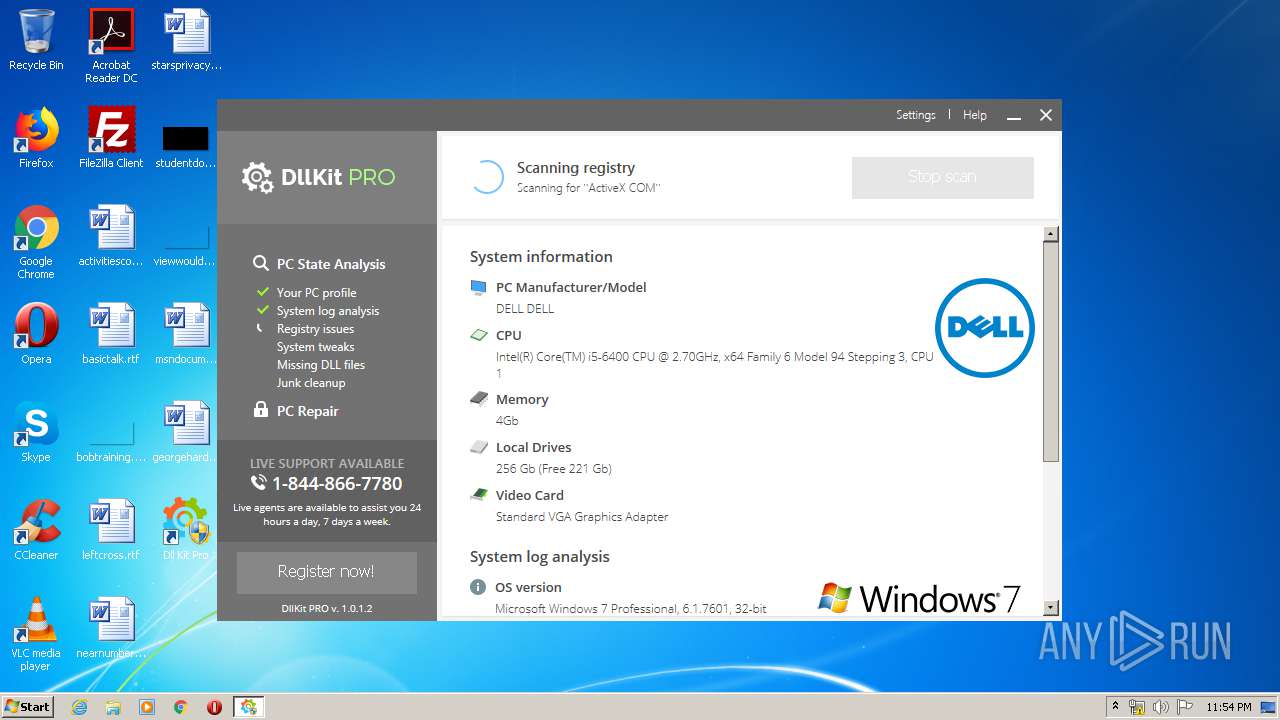Select Missing DLL files step
The image size is (1280, 720).
tap(321, 365)
